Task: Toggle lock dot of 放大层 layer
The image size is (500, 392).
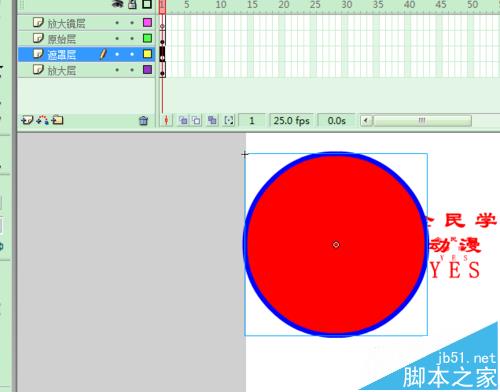Action: coord(132,70)
